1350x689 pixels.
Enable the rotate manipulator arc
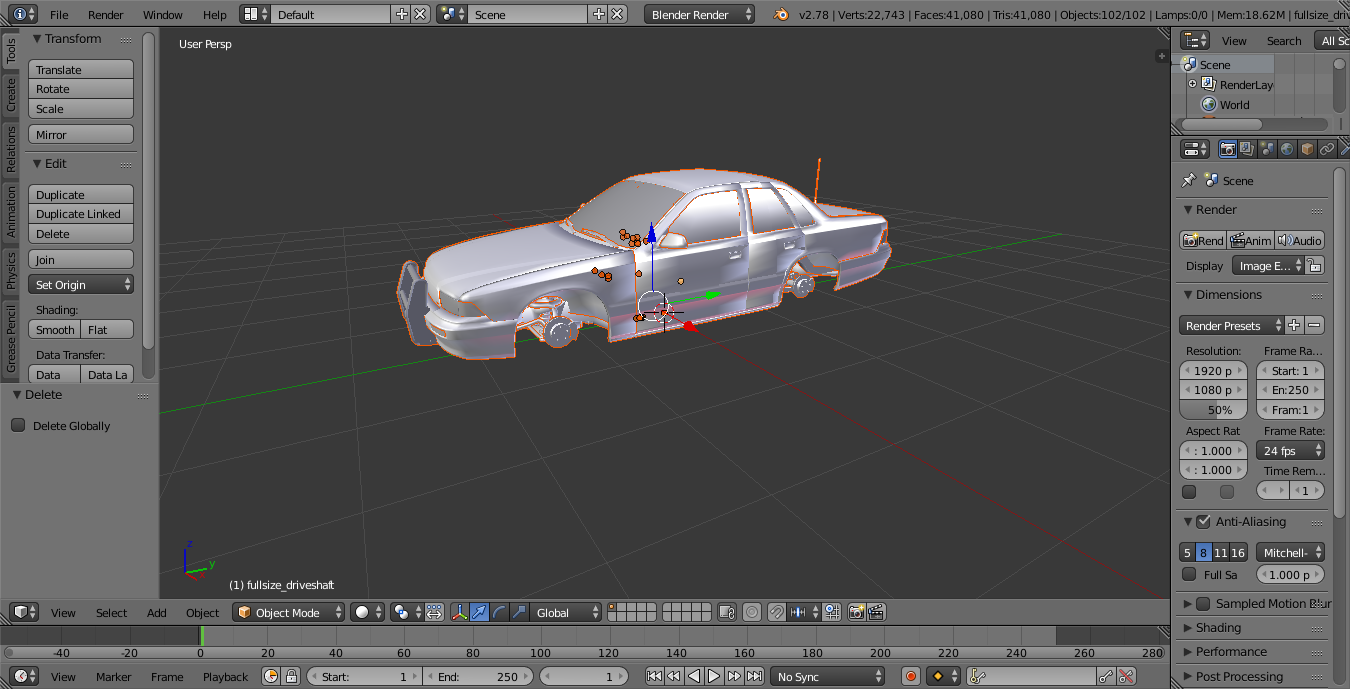click(499, 612)
